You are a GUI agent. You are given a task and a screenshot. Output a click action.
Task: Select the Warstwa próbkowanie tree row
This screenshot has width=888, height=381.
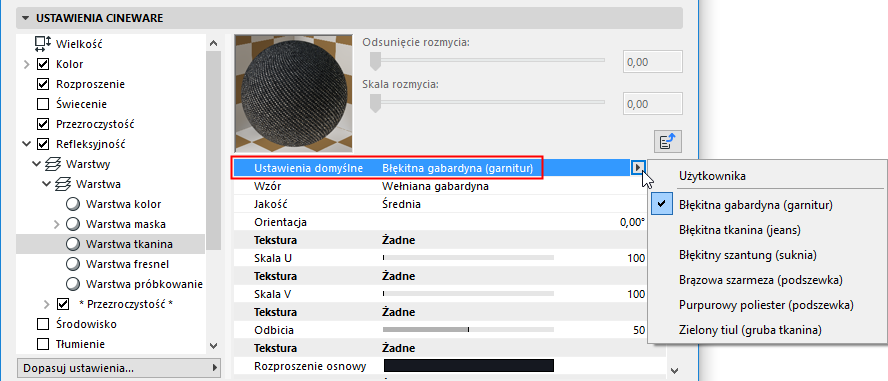tap(110, 284)
